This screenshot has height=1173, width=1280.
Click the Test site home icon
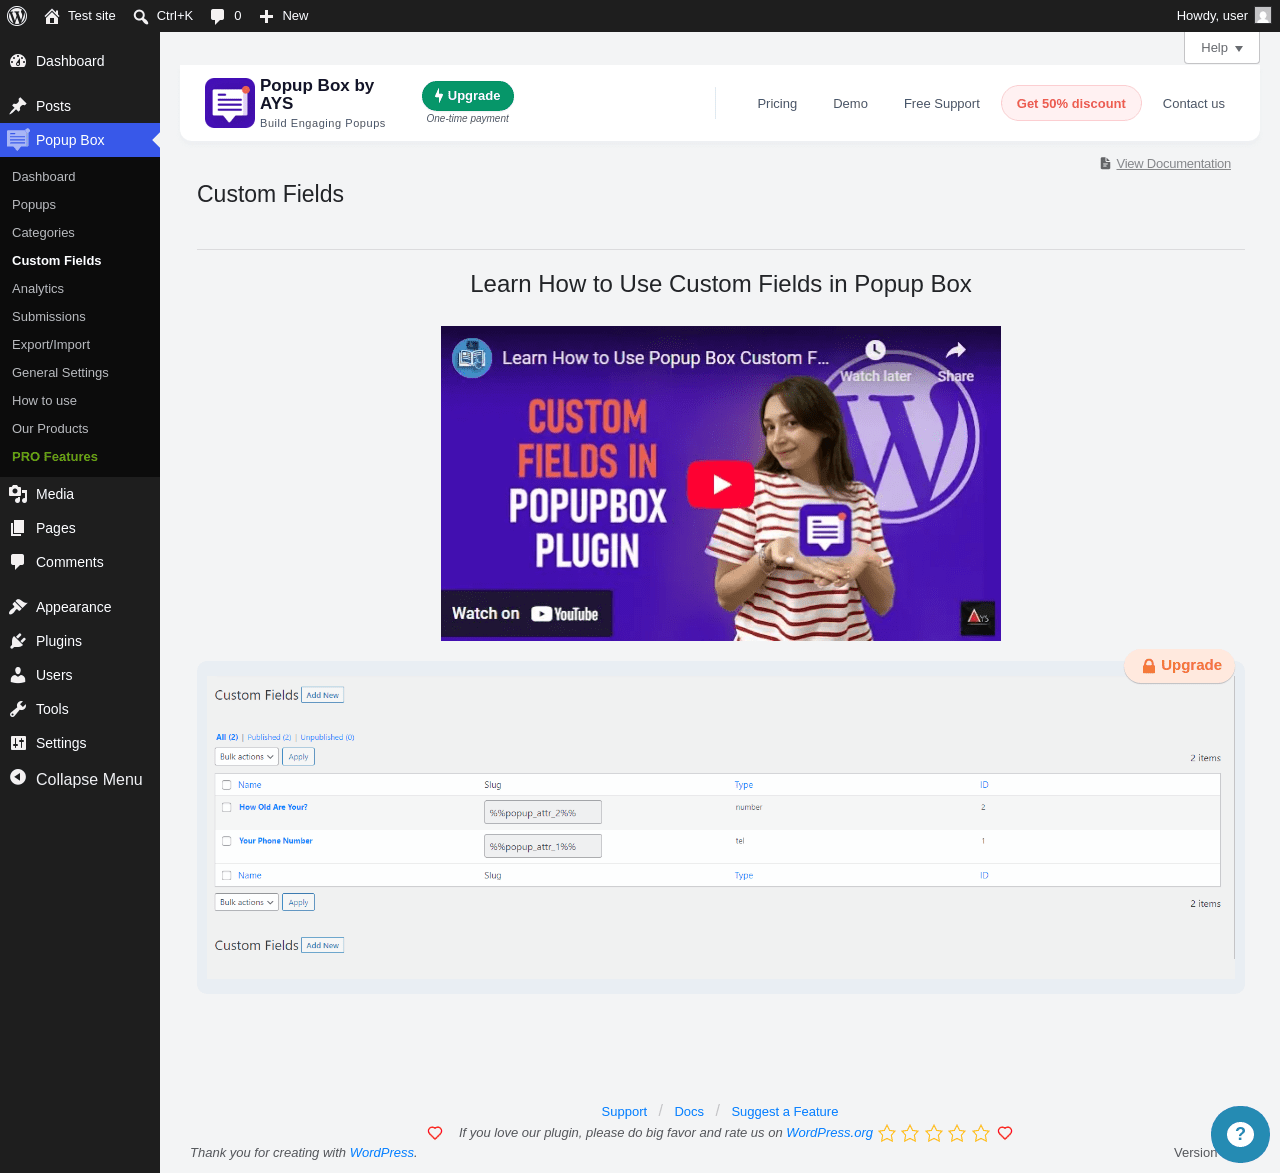52,16
